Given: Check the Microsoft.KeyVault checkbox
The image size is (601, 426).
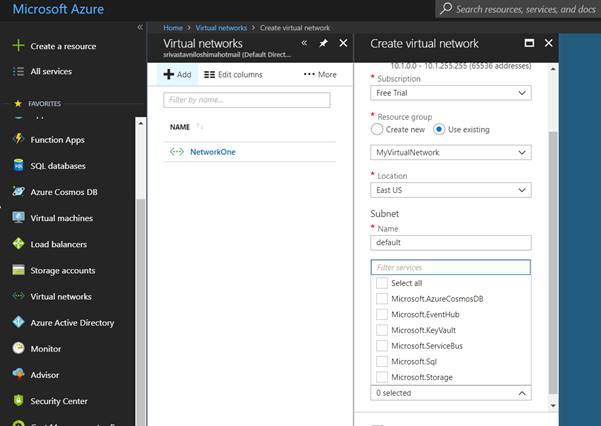Looking at the screenshot, I should [381, 330].
